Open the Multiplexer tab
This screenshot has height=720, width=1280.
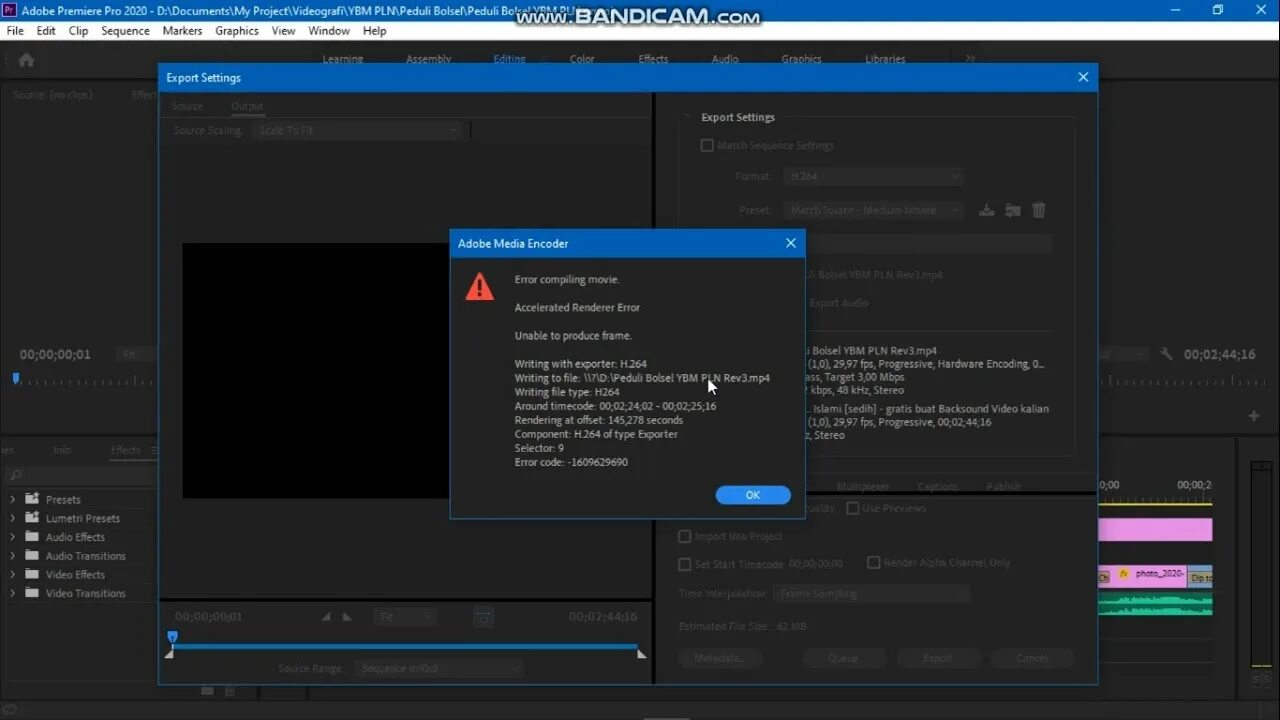tap(863, 486)
